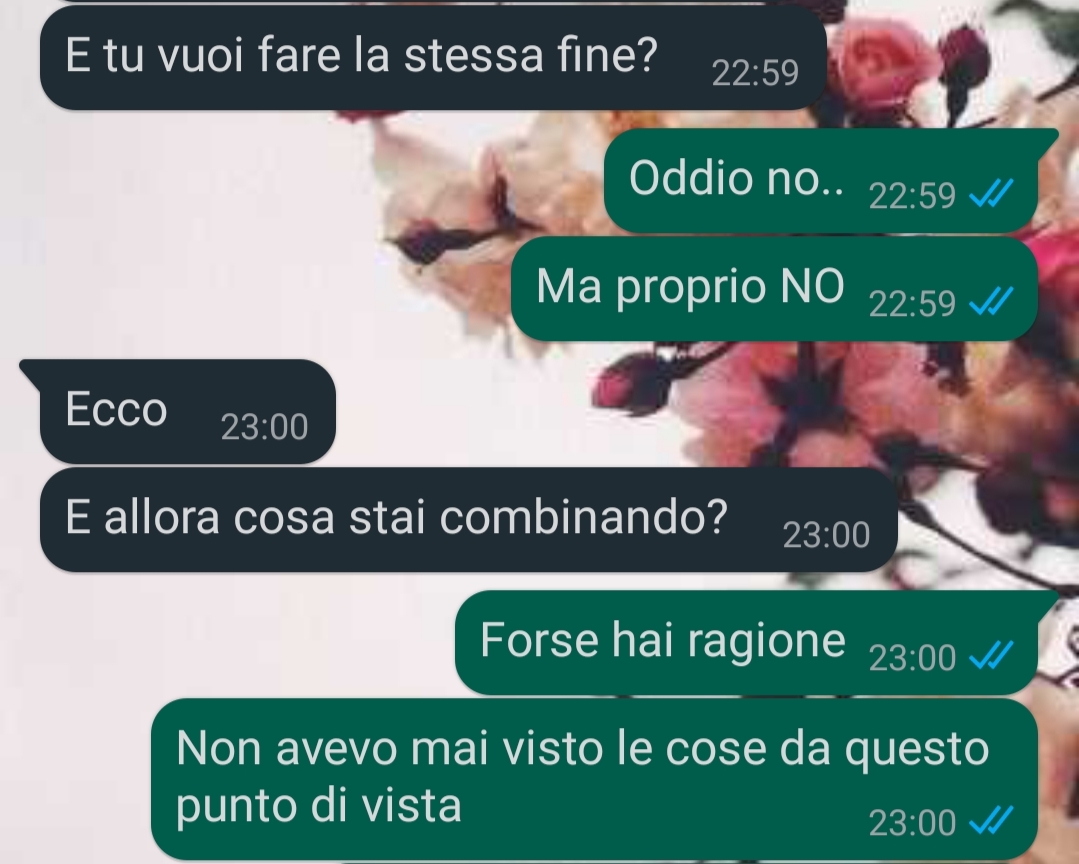Screen dimensions: 1079x864
Task: Tap blue ticks beside 'Forse hai ragione'
Action: (991, 656)
